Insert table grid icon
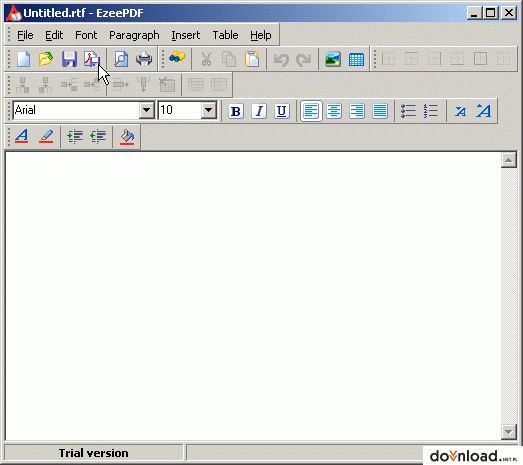Screen dimensions: 523x465 (x=356, y=60)
